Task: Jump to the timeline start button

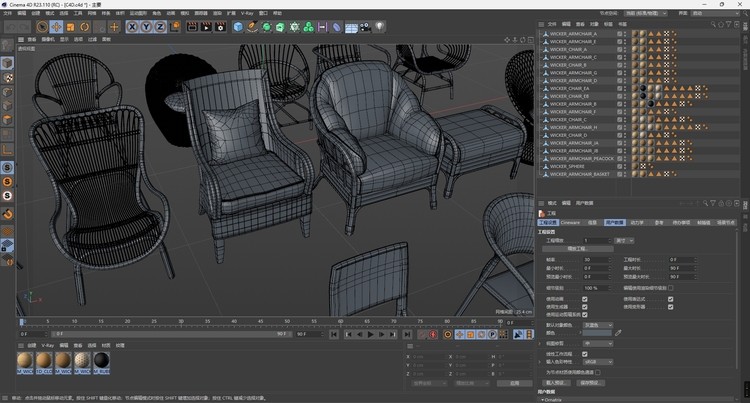Action: pos(334,335)
